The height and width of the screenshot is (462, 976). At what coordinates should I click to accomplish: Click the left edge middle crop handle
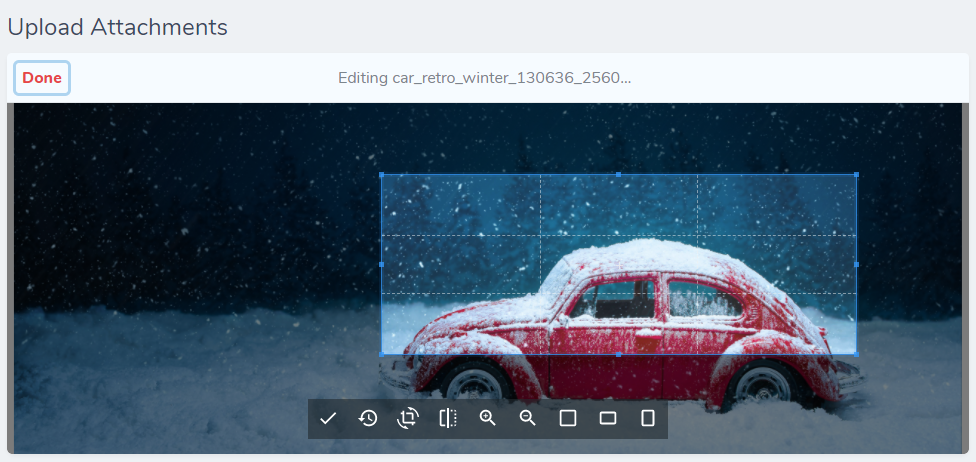click(x=382, y=265)
